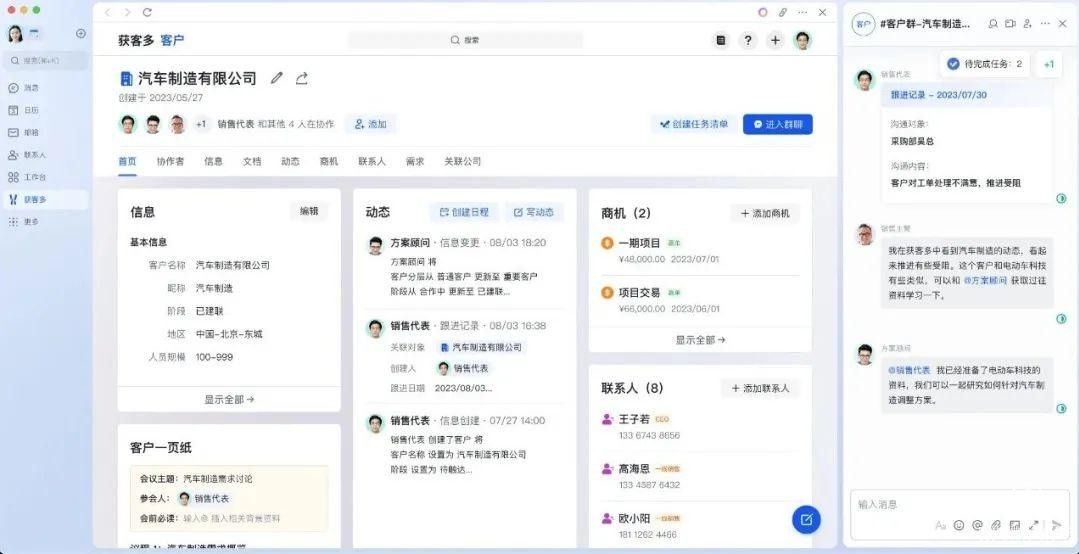The height and width of the screenshot is (554, 1079).
Task: Click the blue floating compose button
Action: tap(806, 519)
